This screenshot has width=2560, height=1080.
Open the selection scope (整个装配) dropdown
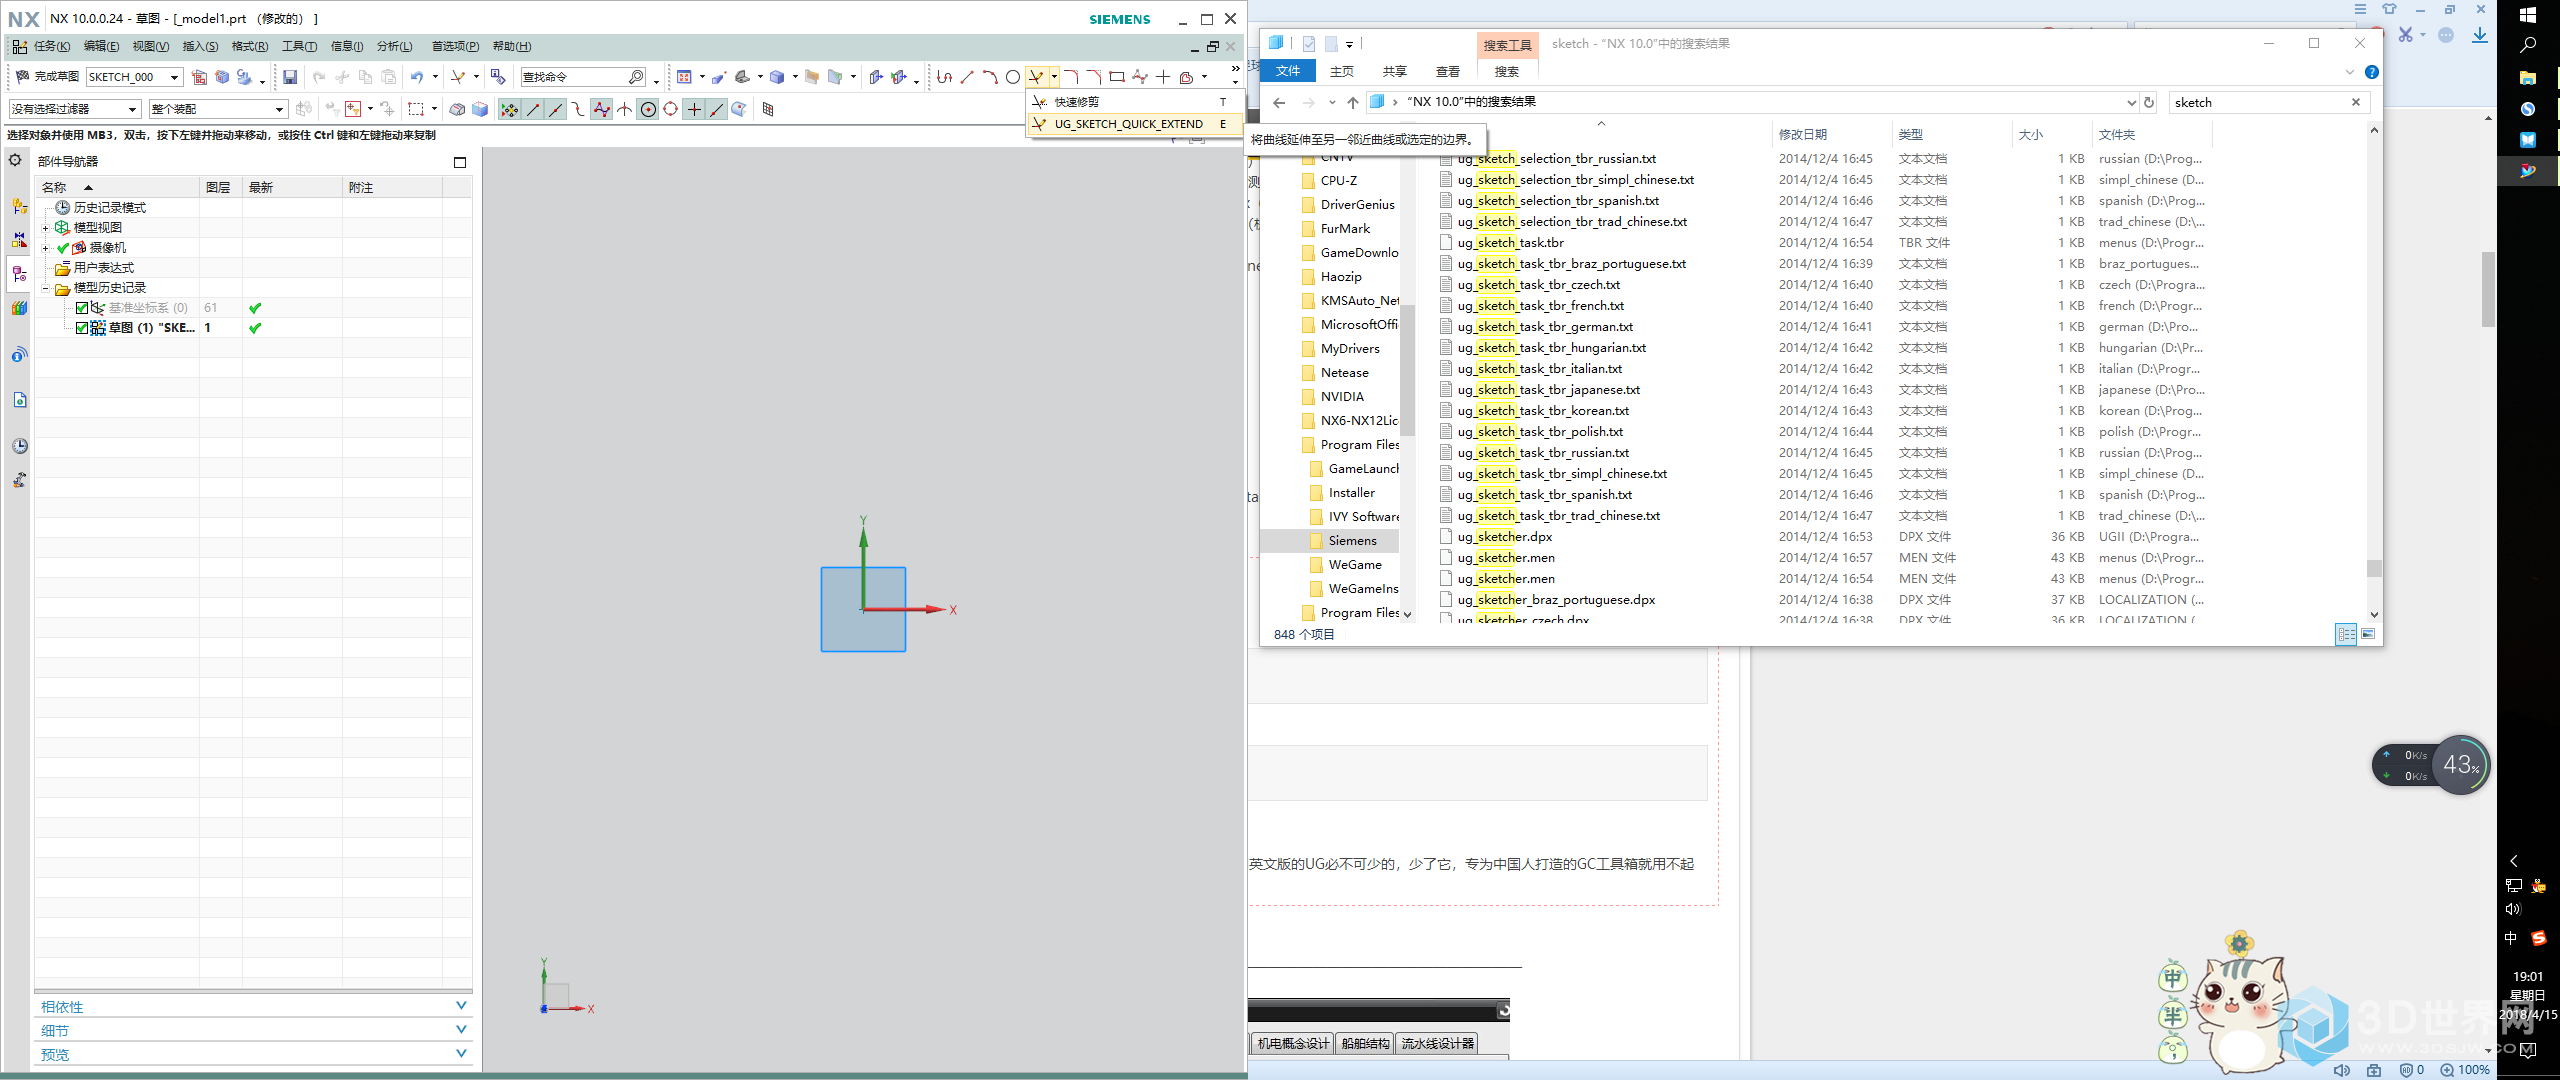pyautogui.click(x=279, y=109)
